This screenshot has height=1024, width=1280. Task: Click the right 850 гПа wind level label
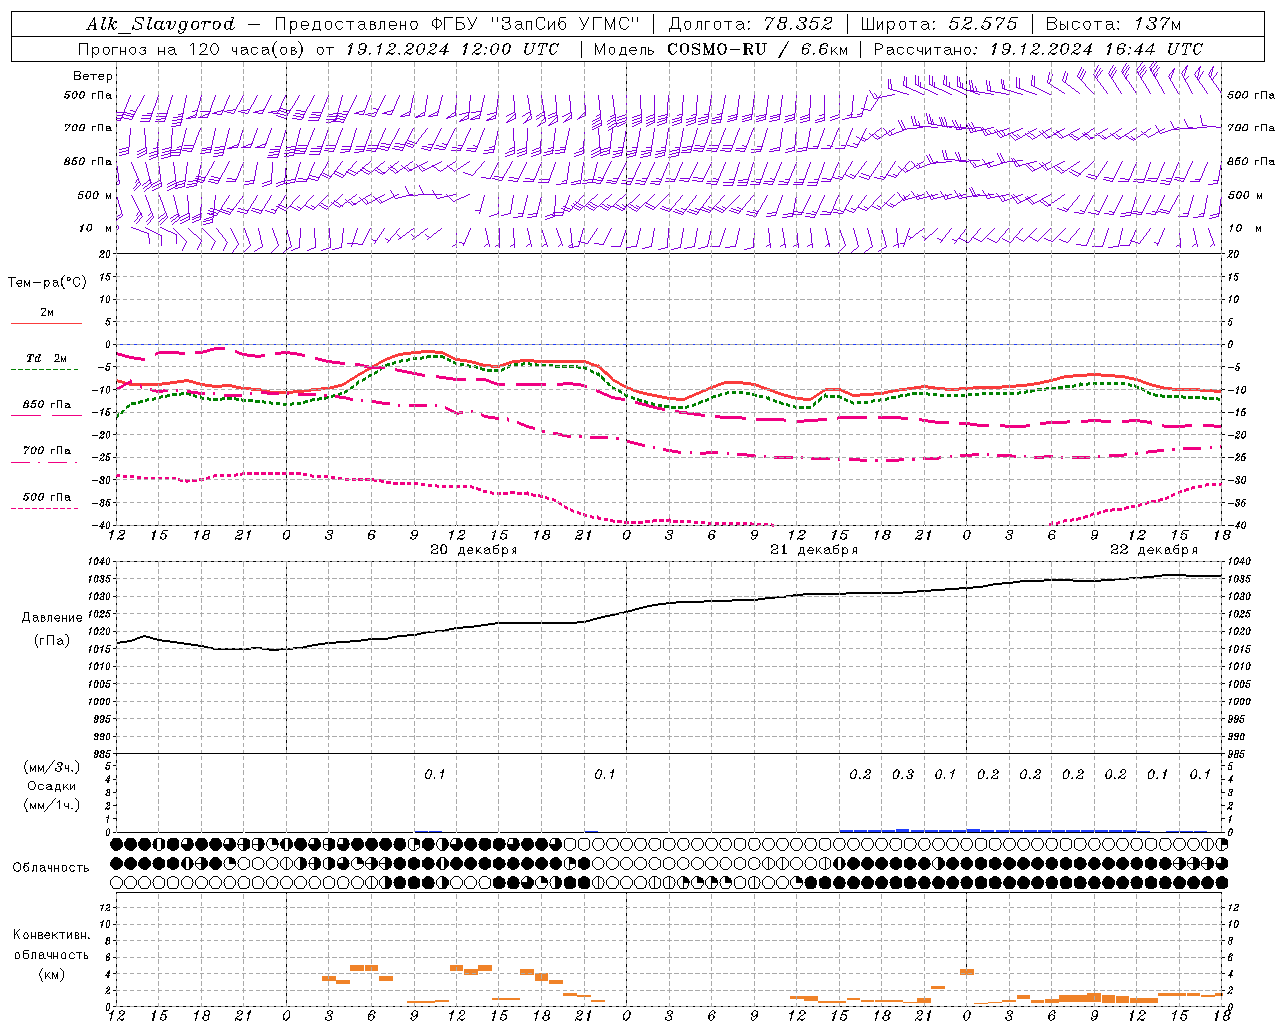(1251, 161)
